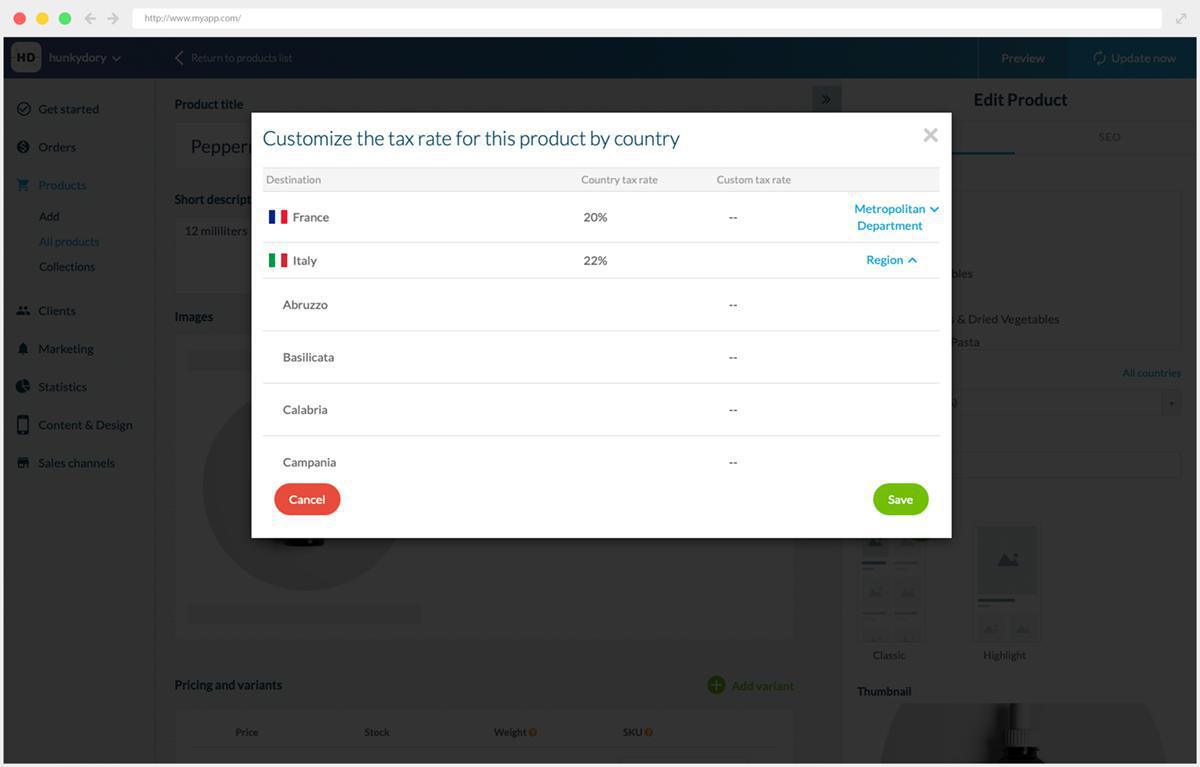Close the tax rate dialog

coord(930,135)
